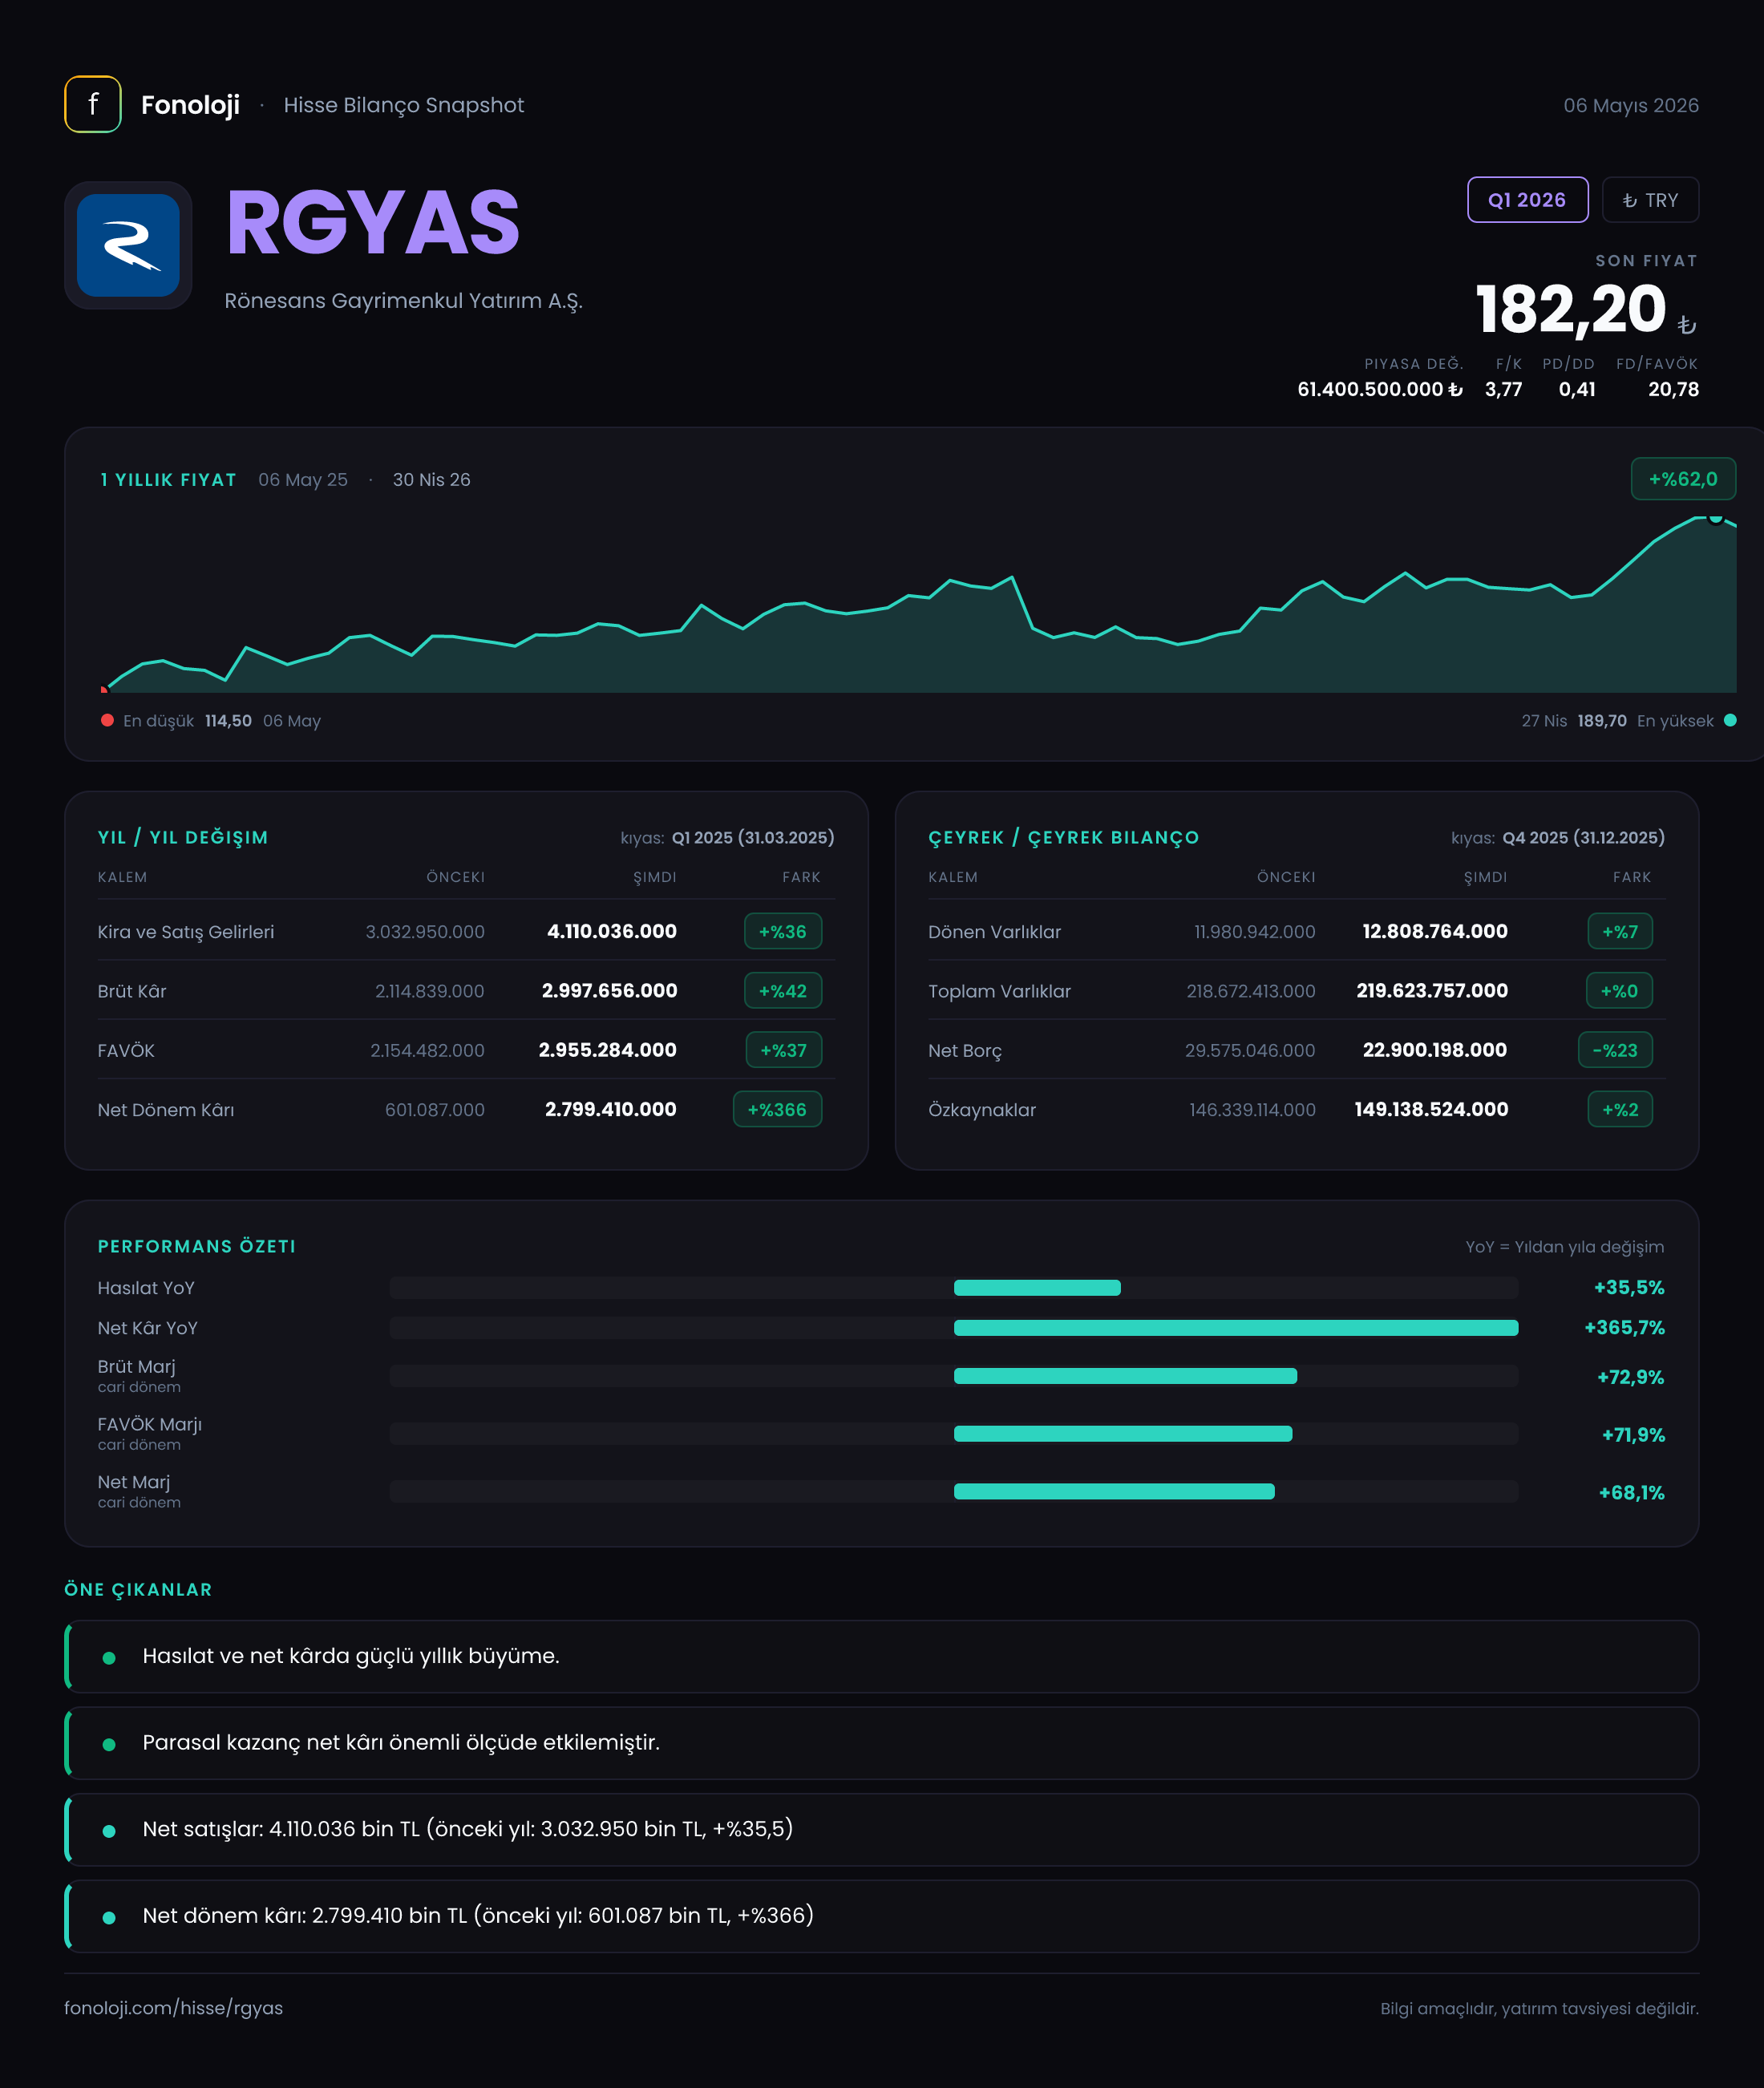Click the '30 Nis 26' chart end date
The width and height of the screenshot is (1764, 2088).
coord(431,480)
